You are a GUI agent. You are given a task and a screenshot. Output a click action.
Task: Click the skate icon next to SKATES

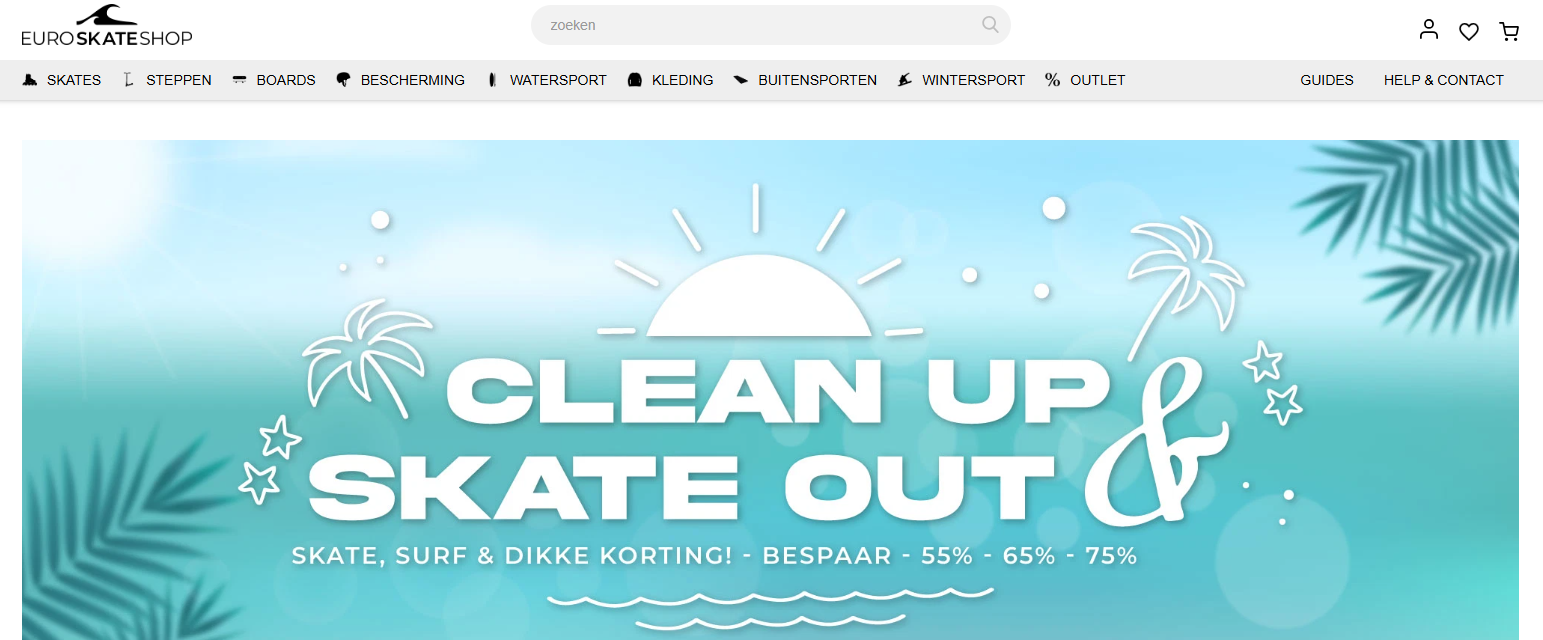(x=30, y=79)
